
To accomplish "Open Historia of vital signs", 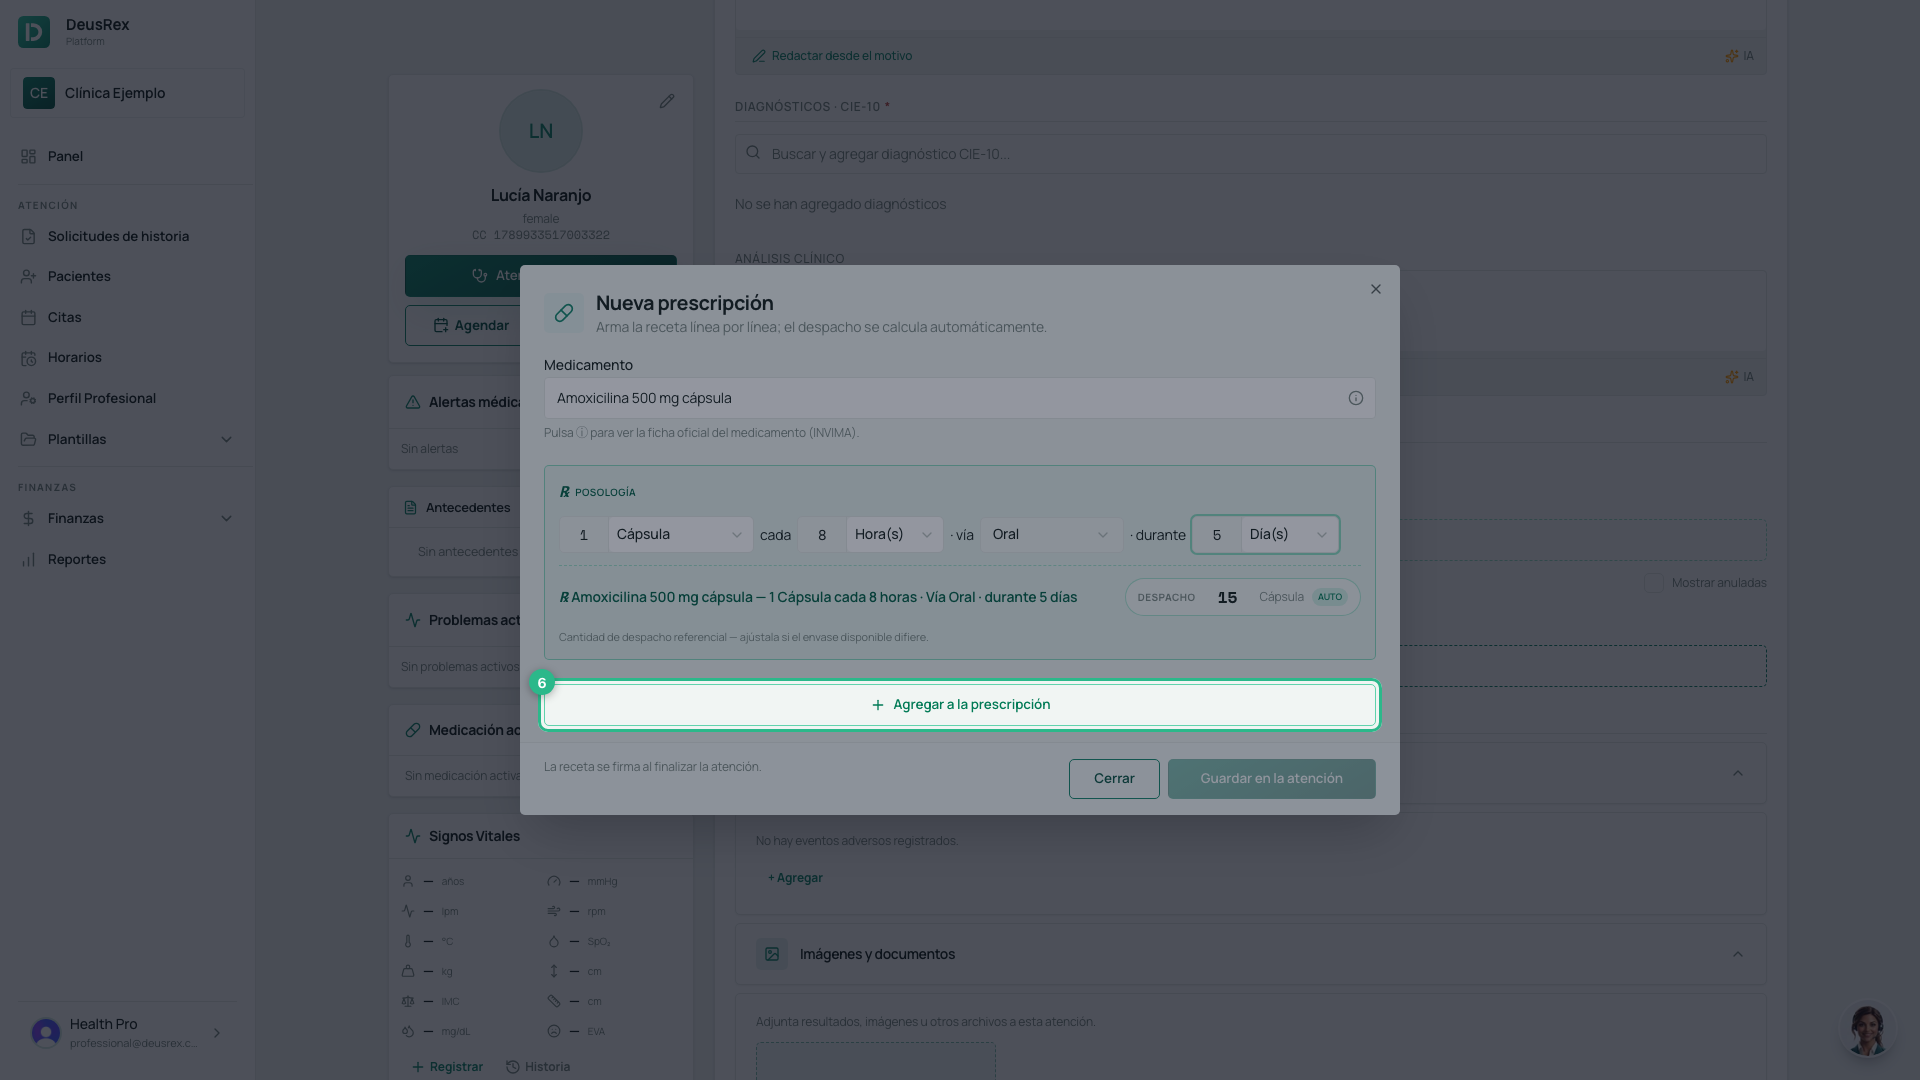I will [x=538, y=1067].
